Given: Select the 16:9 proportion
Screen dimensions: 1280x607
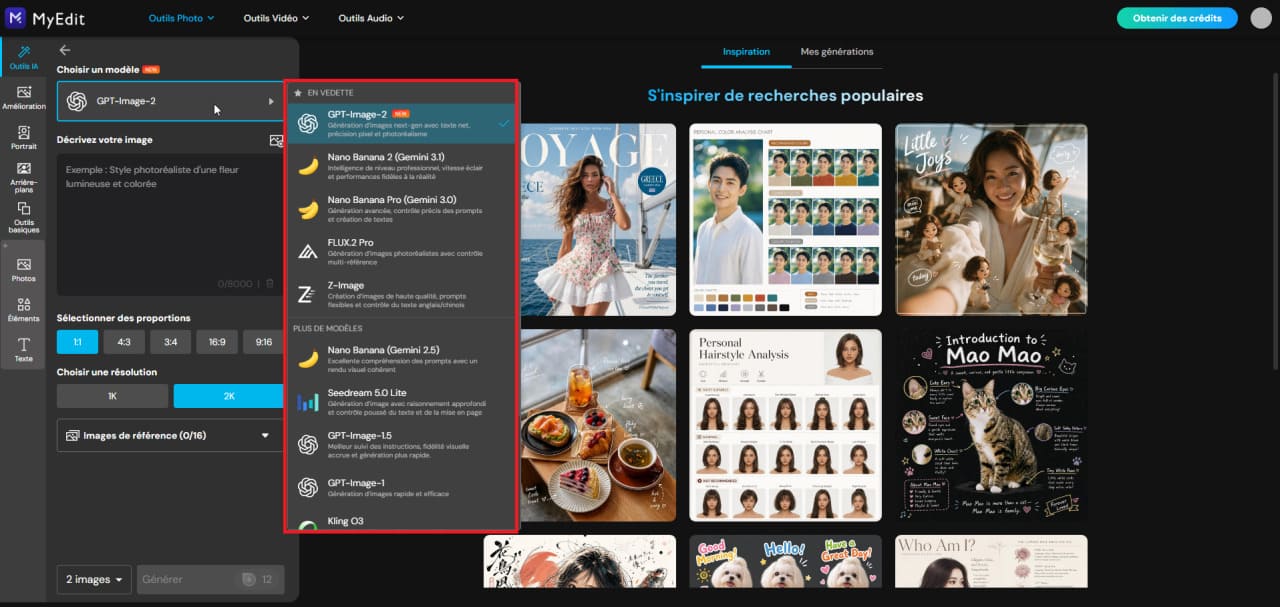Looking at the screenshot, I should [217, 342].
